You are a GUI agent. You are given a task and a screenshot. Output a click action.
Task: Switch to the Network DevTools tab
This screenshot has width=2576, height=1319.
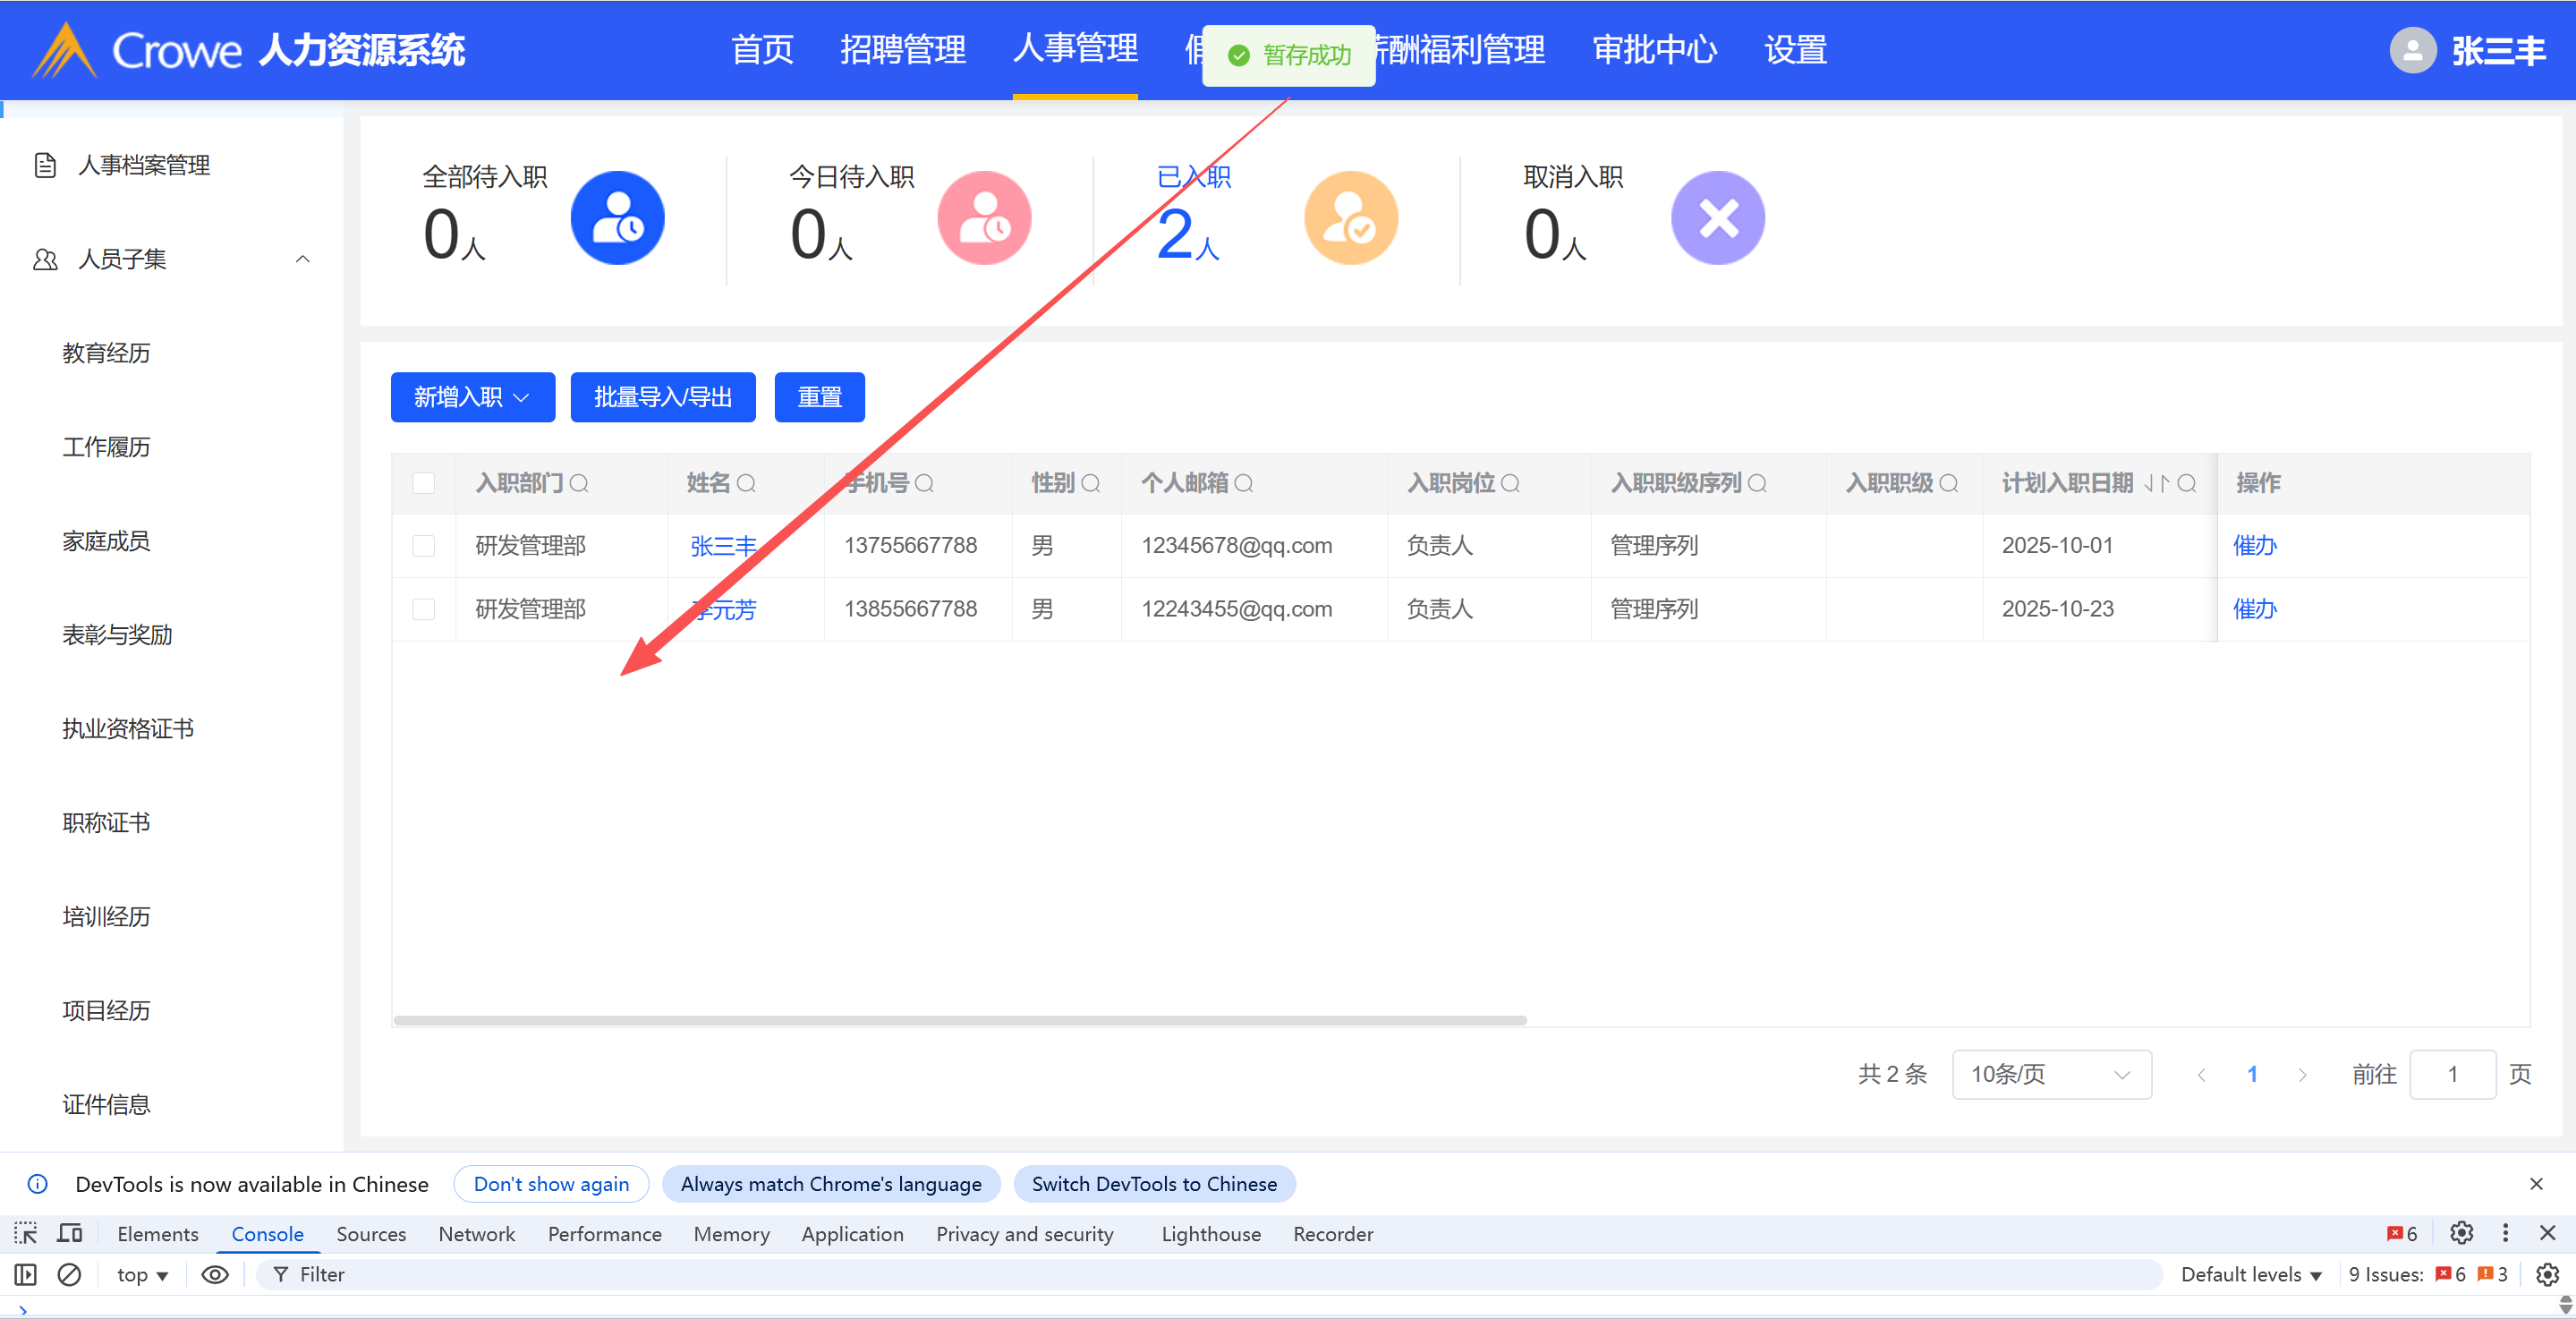(476, 1234)
